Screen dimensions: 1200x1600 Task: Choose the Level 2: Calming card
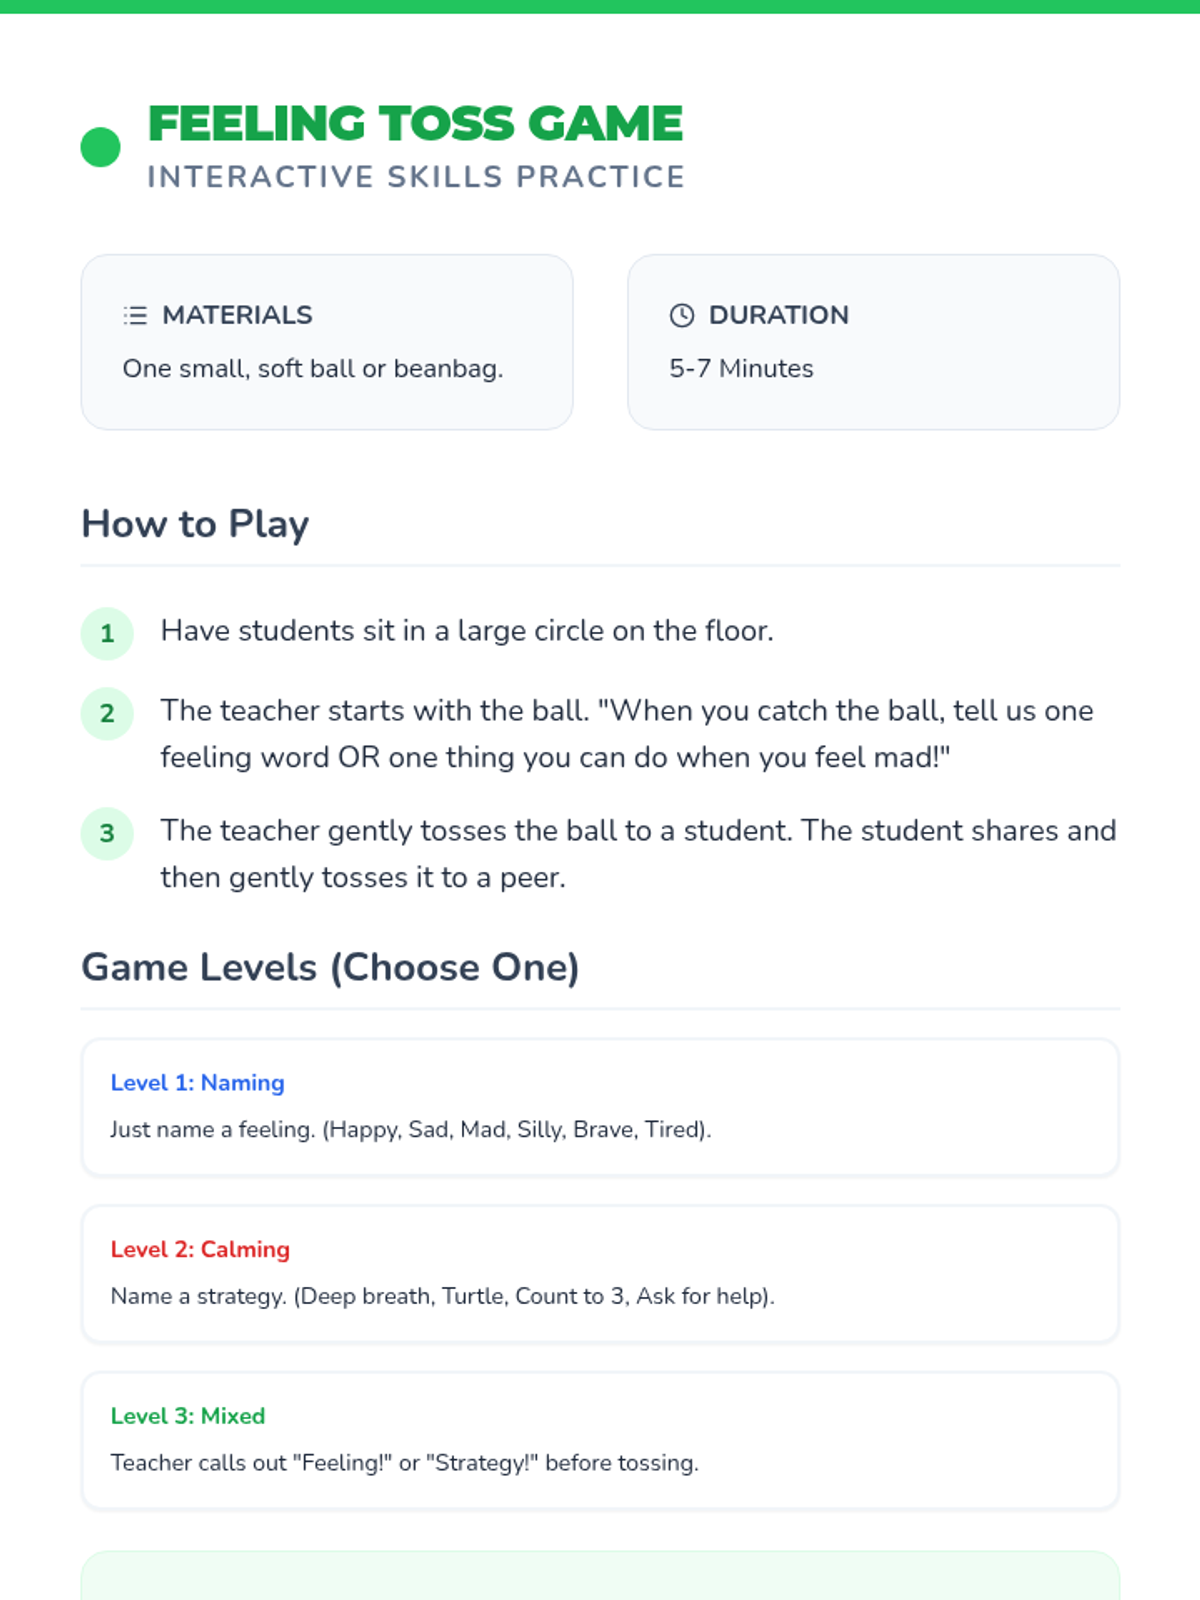(600, 1274)
